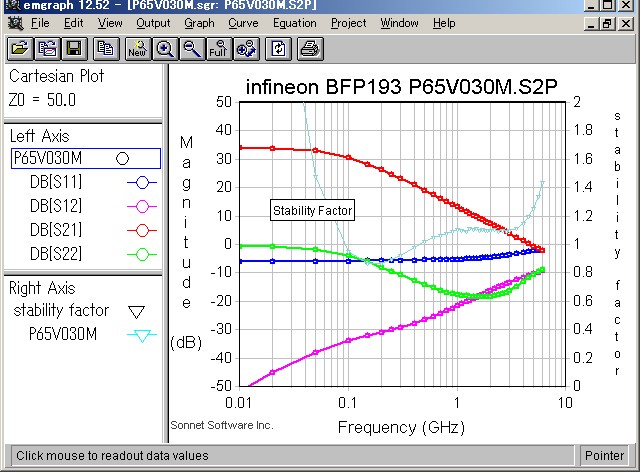The width and height of the screenshot is (640, 472).
Task: Open file with the folder toolbar icon
Action: [x=20, y=49]
